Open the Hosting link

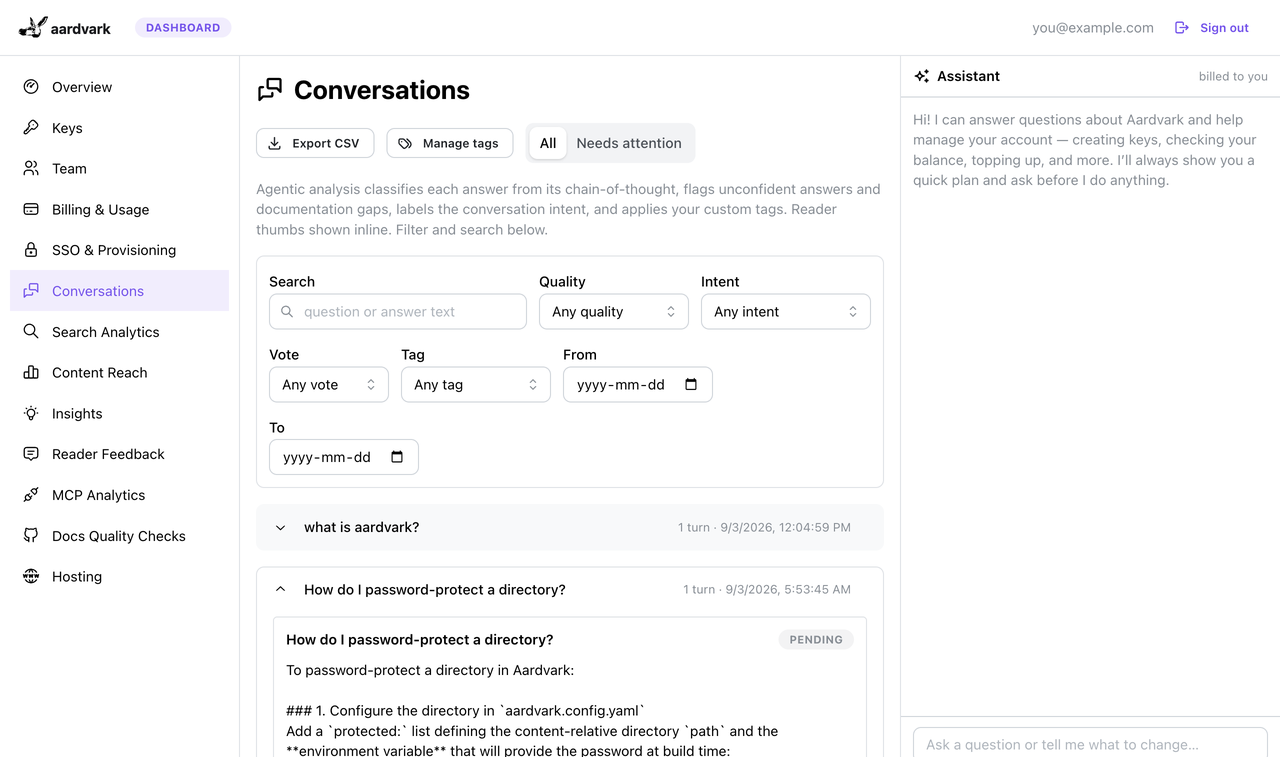pyautogui.click(x=119, y=577)
